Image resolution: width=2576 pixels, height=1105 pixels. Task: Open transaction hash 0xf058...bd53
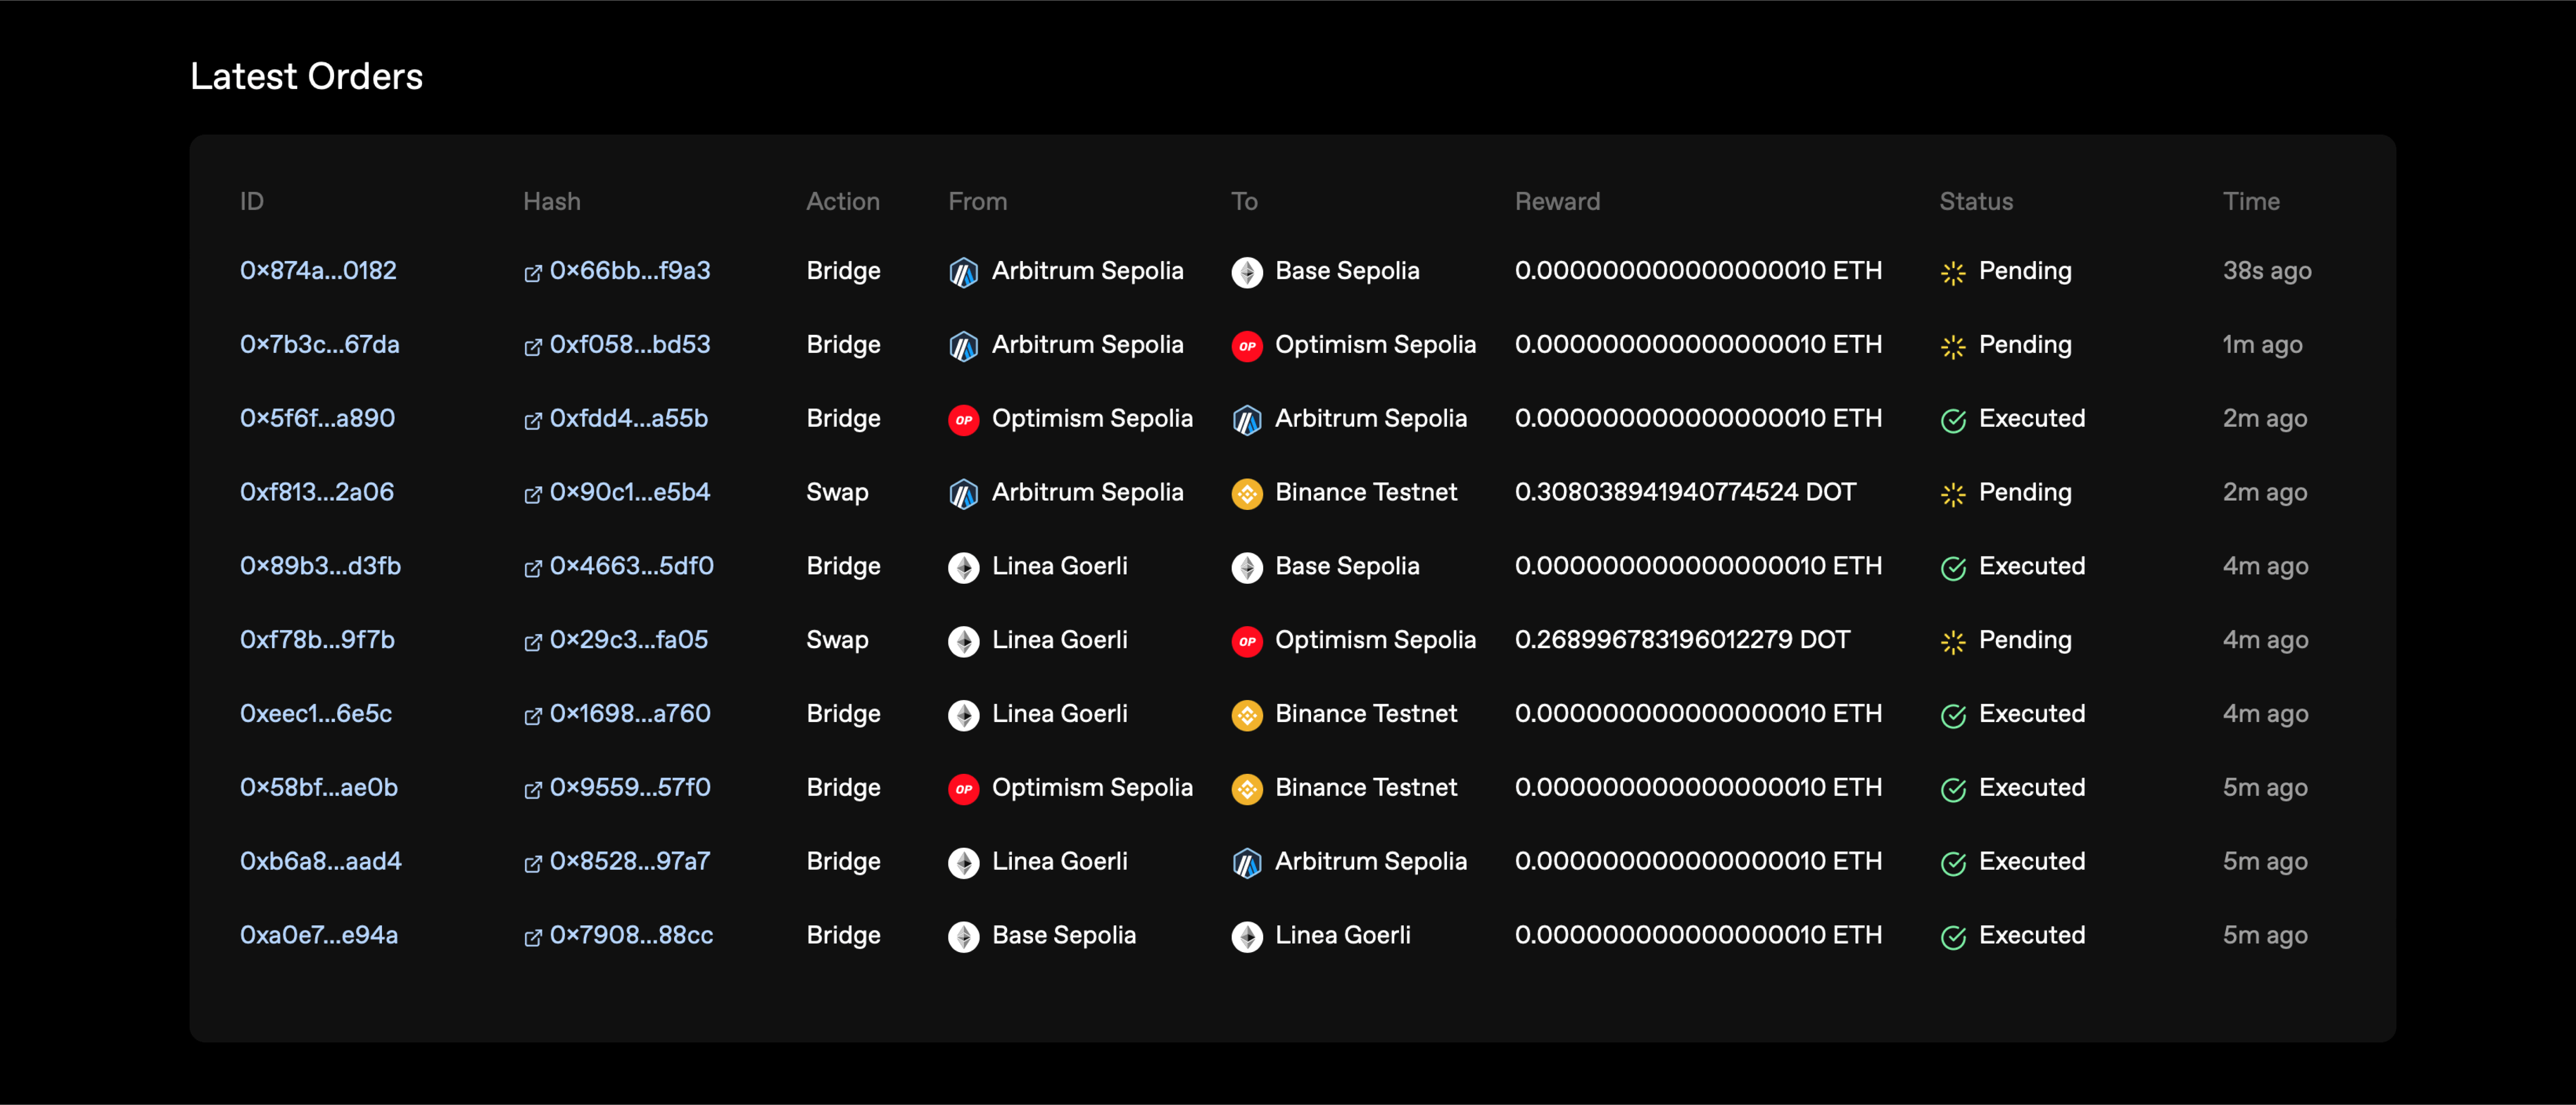point(629,345)
